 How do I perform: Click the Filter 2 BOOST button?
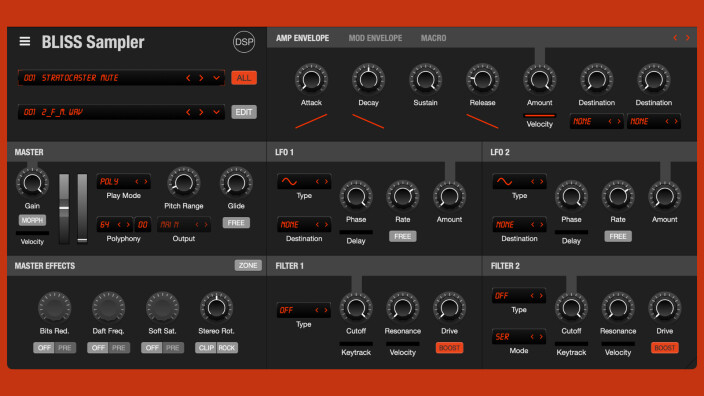(664, 348)
